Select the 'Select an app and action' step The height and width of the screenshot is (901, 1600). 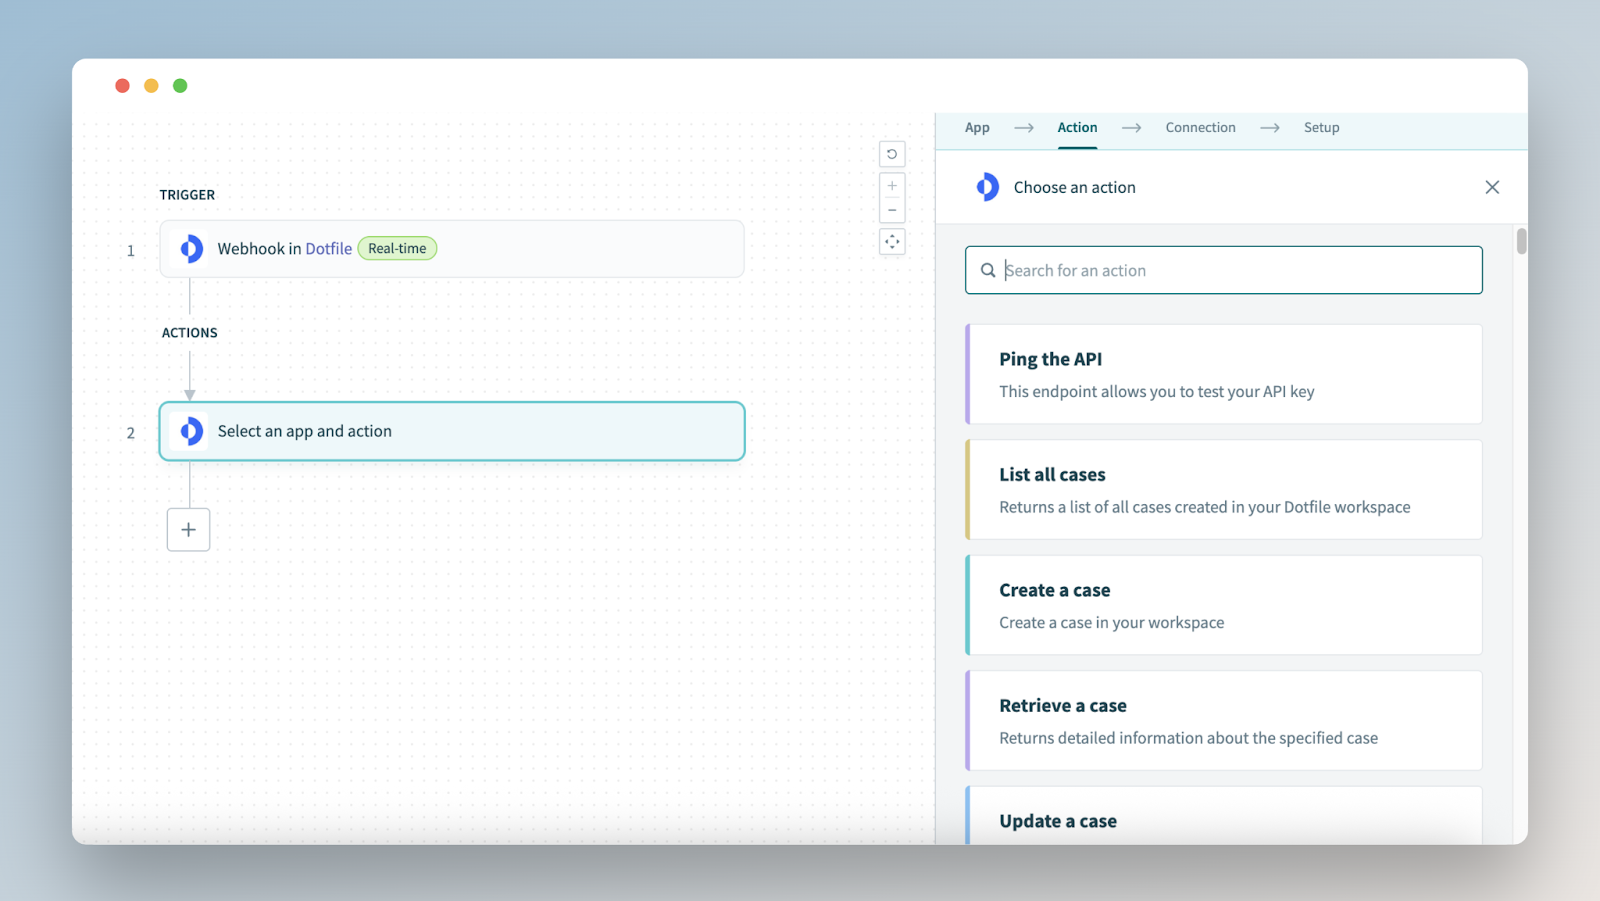coord(452,431)
